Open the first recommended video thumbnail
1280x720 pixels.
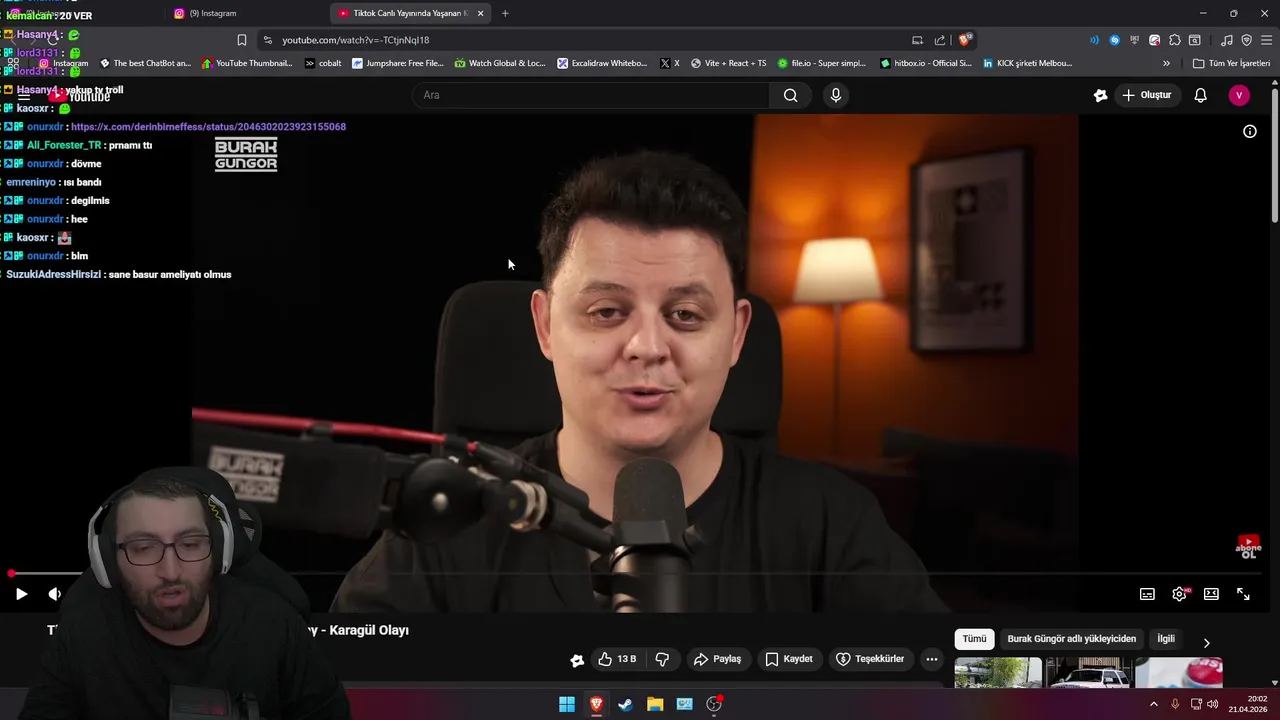click(998, 673)
